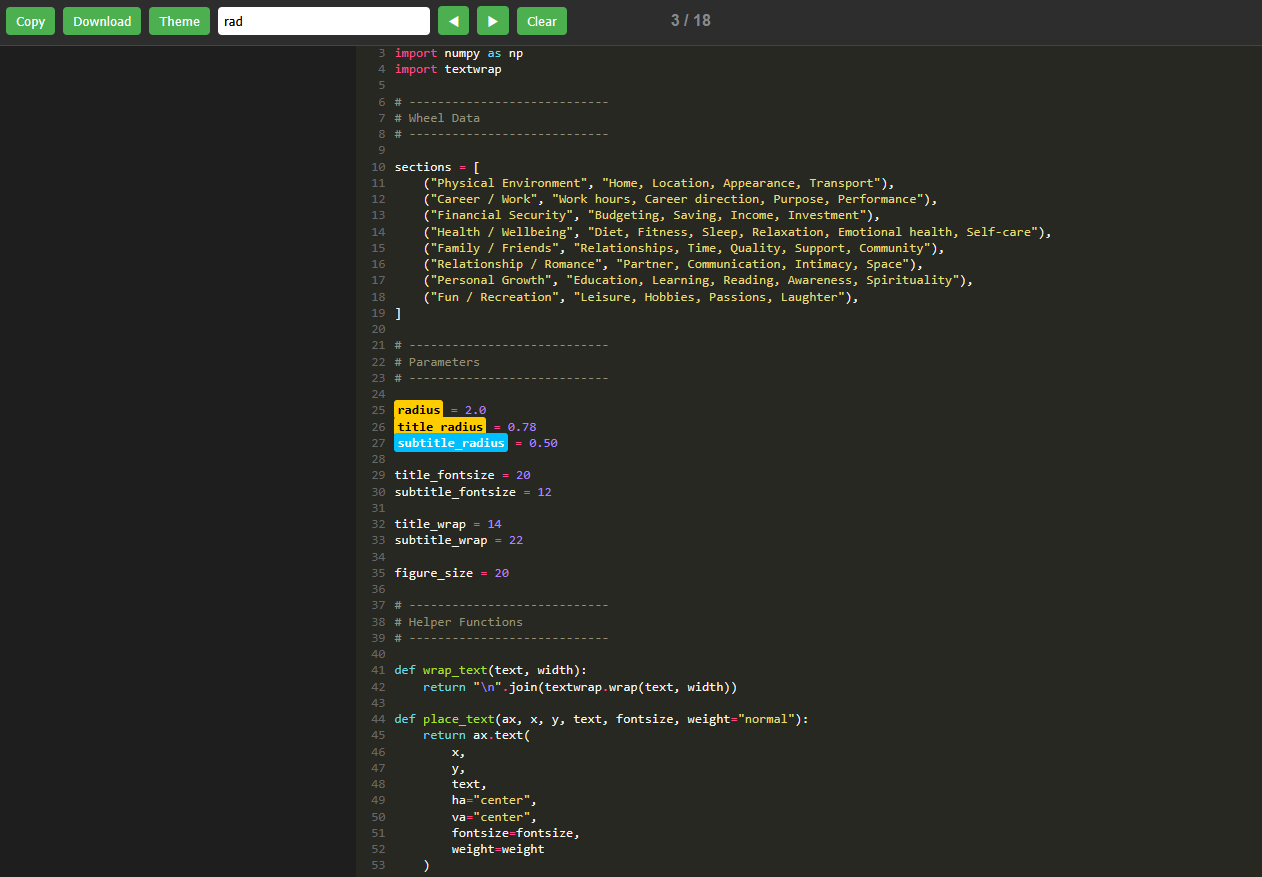
Task: Click the figure_size variable on line 35
Action: (x=433, y=573)
